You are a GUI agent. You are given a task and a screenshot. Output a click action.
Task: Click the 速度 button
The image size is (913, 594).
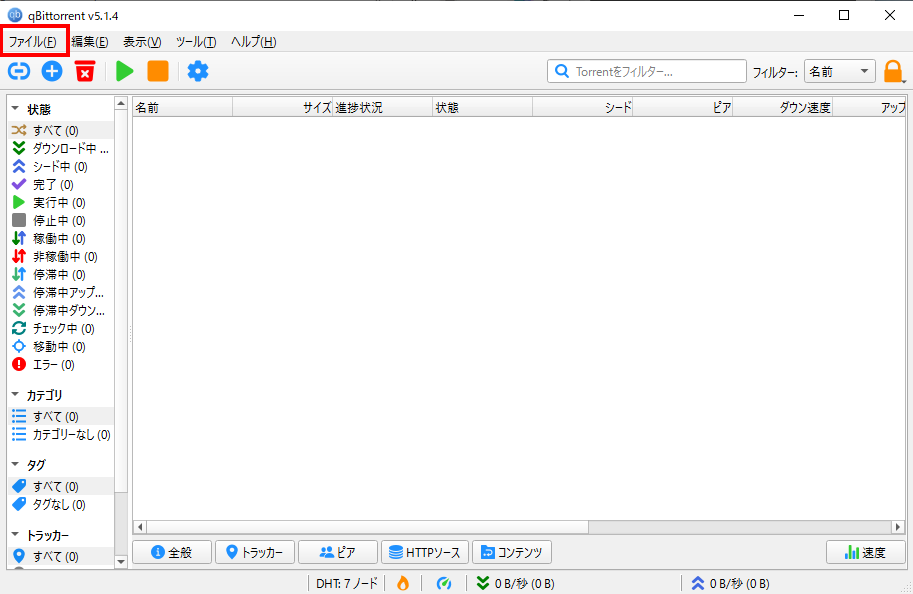click(865, 552)
